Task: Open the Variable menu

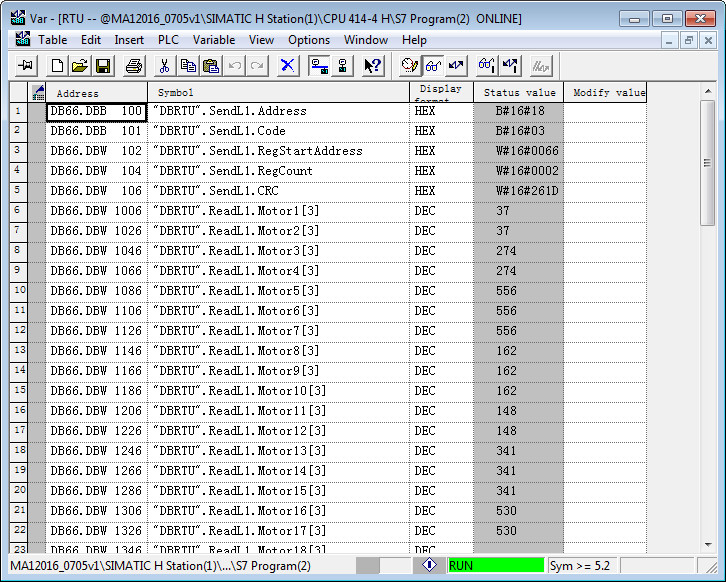Action: pyautogui.click(x=214, y=40)
